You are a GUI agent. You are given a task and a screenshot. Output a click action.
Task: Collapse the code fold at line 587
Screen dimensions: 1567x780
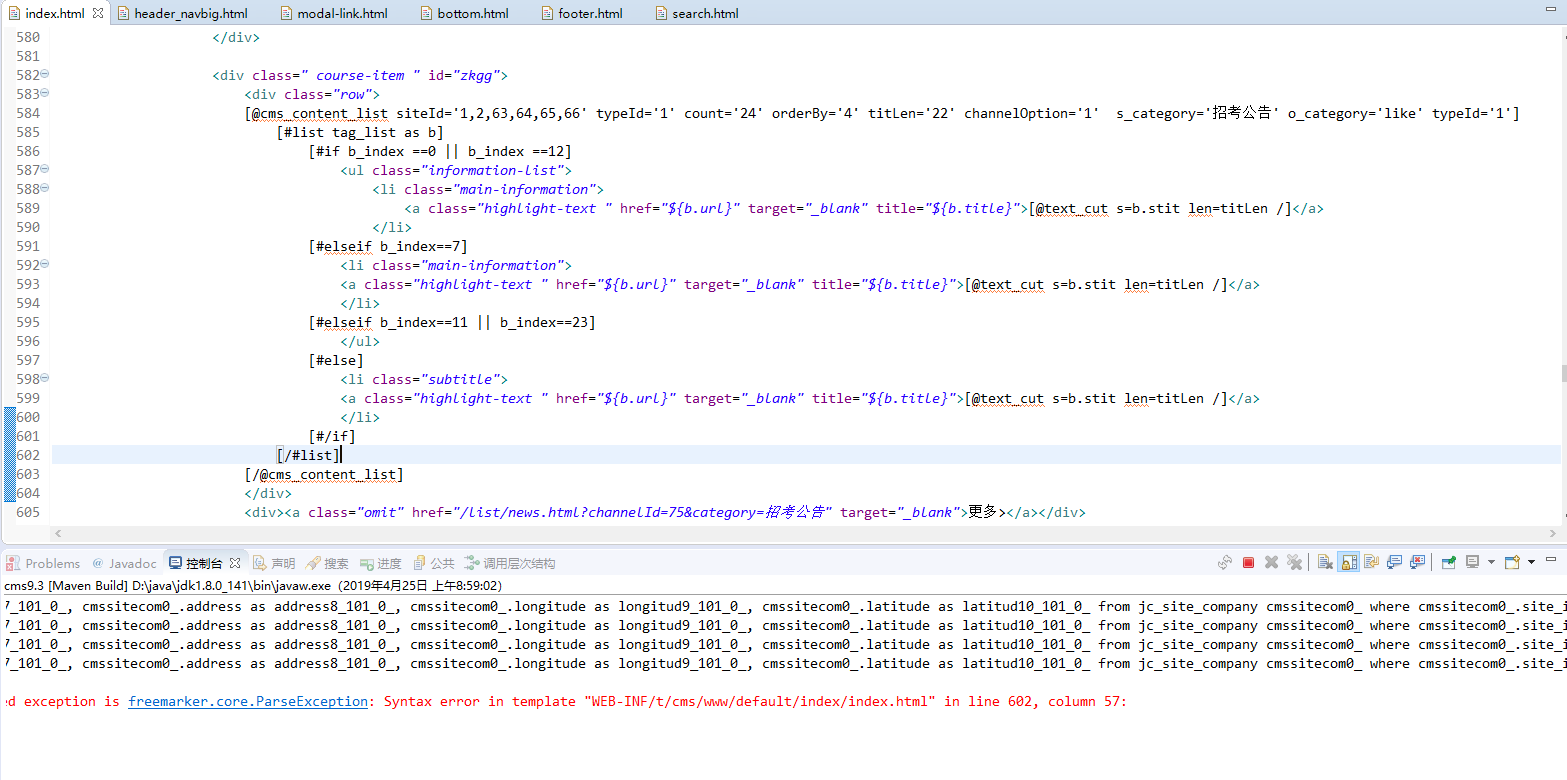(45, 170)
